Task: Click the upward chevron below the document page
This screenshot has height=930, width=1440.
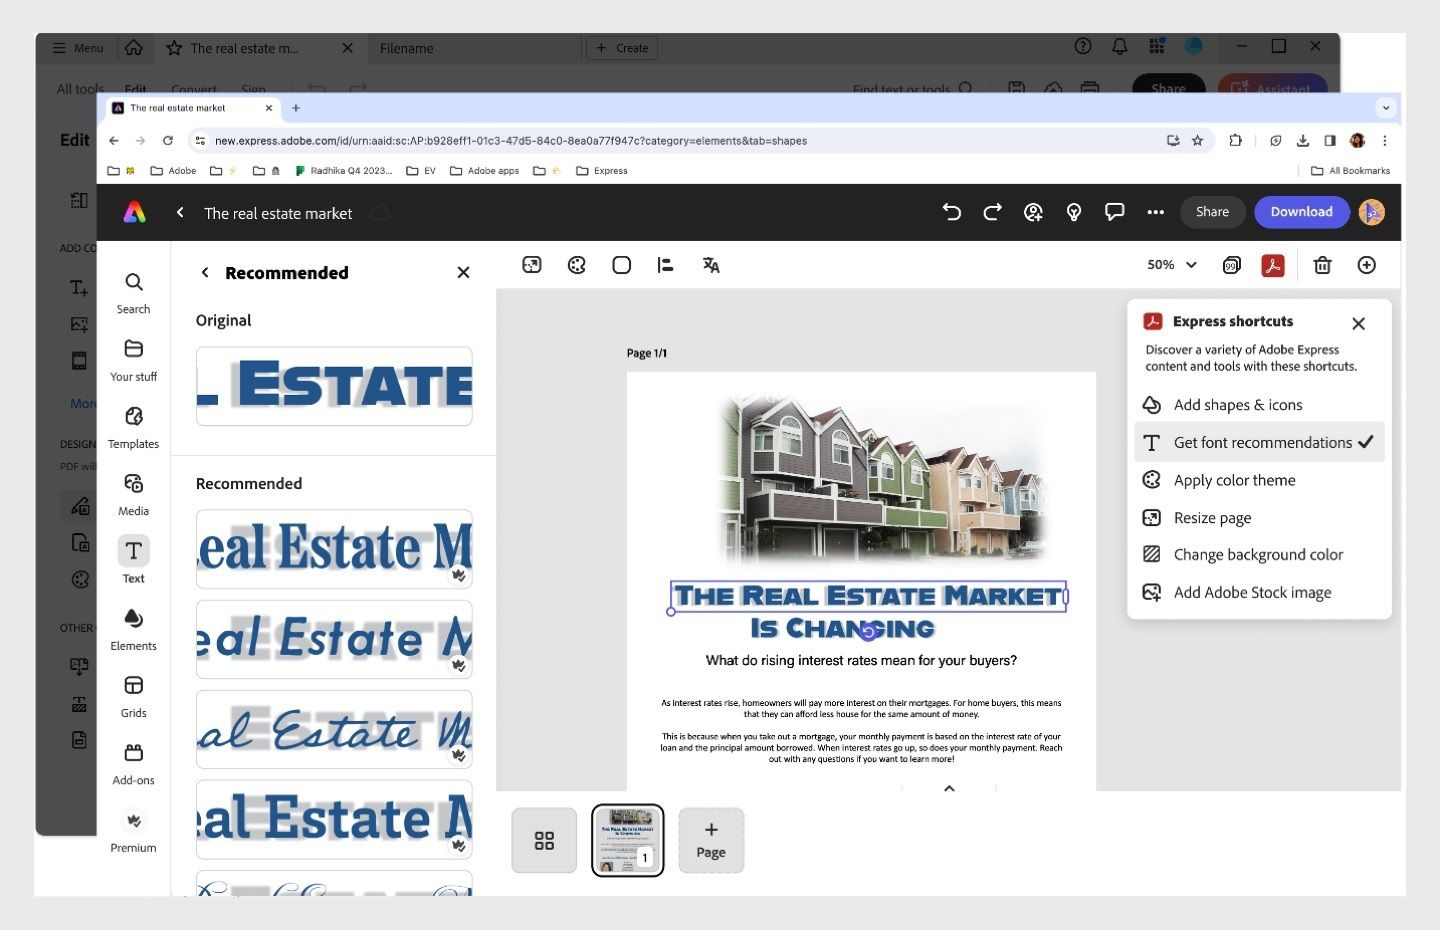Action: (948, 788)
